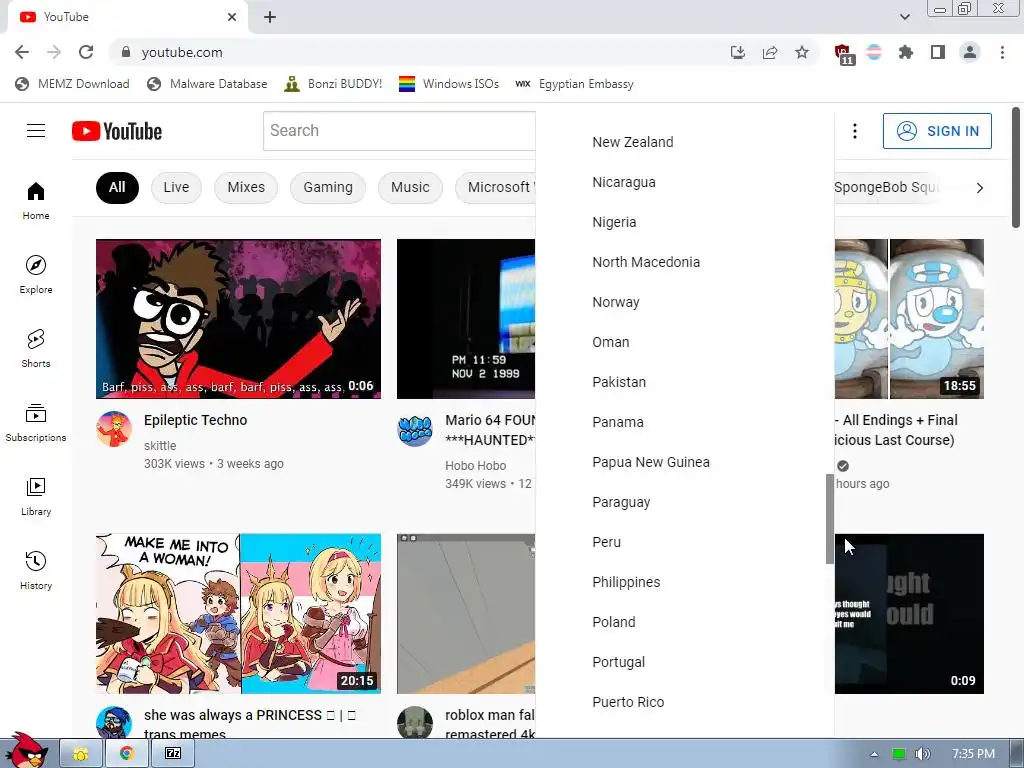Open Explore in the sidebar
The image size is (1024, 768).
pyautogui.click(x=36, y=274)
